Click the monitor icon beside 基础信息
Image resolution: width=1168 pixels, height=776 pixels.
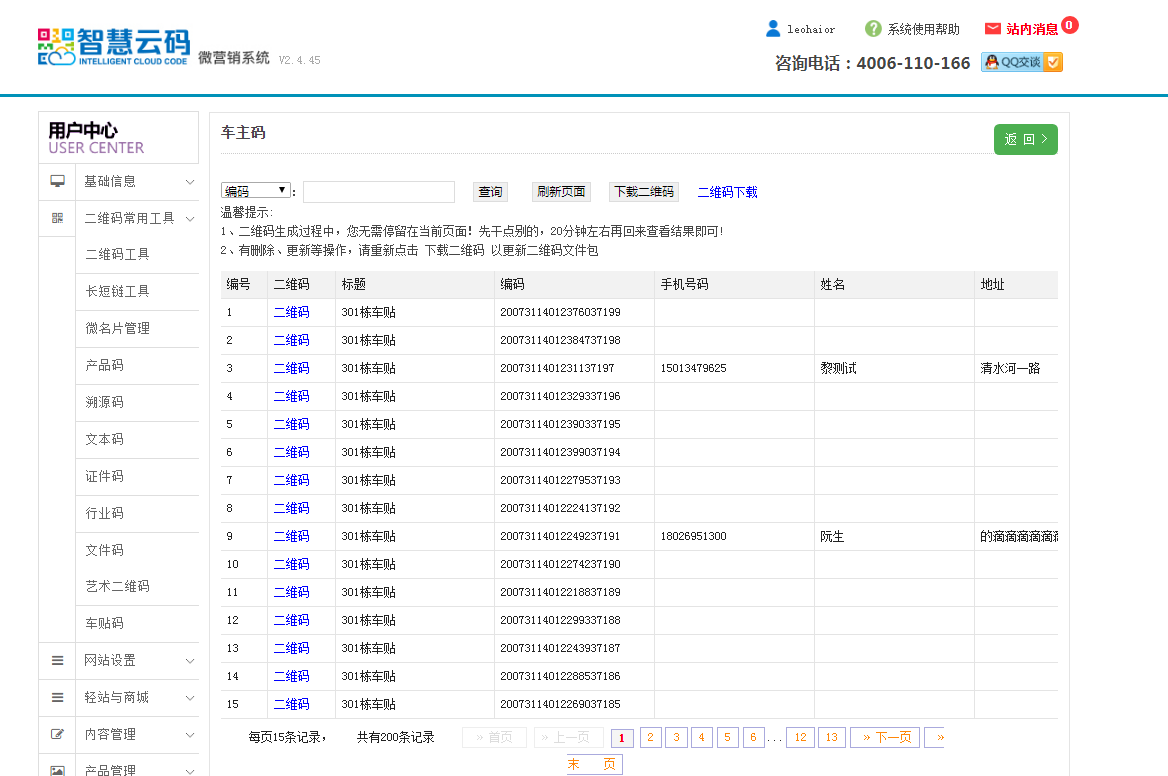pos(58,182)
